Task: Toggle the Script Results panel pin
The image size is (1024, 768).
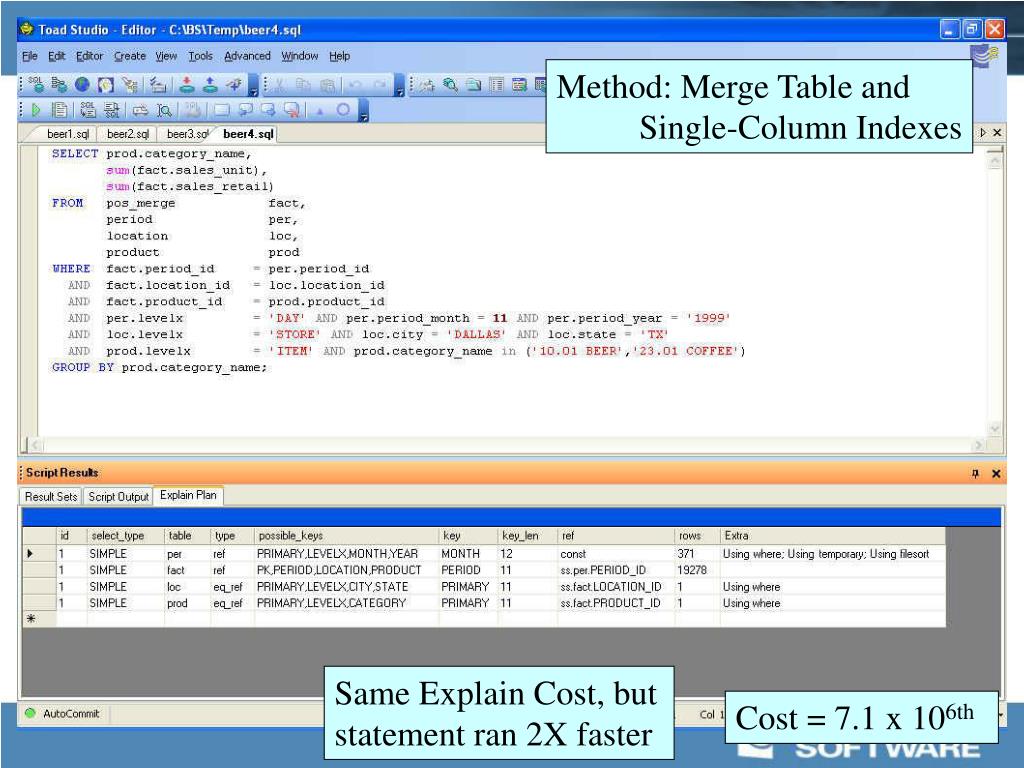Action: click(975, 473)
